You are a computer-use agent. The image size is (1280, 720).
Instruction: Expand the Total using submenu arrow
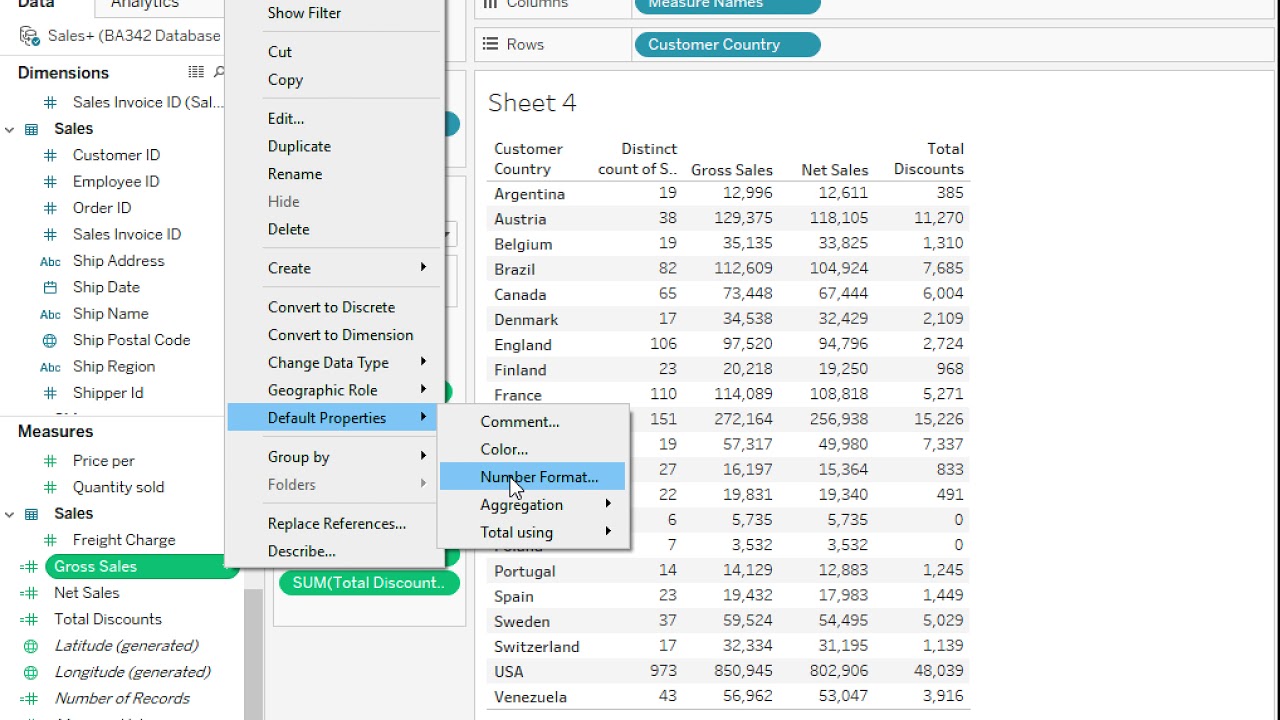pyautogui.click(x=608, y=532)
